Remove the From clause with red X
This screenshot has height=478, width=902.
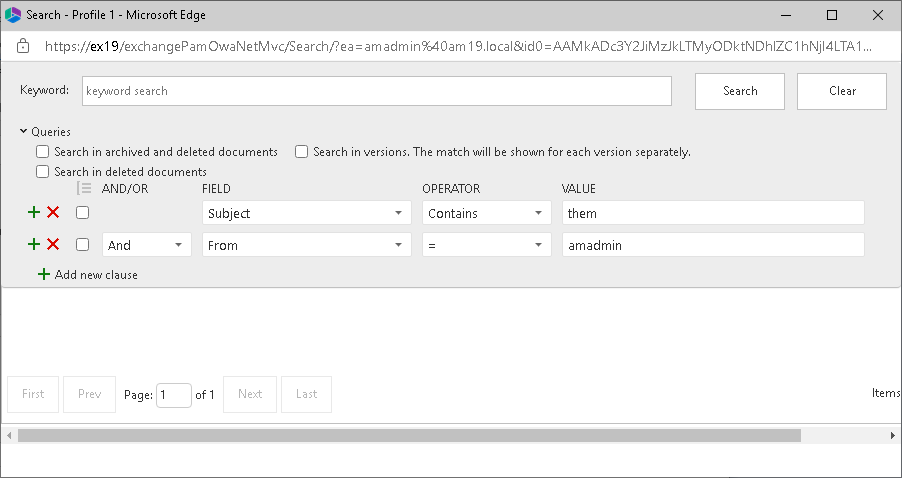(x=53, y=245)
